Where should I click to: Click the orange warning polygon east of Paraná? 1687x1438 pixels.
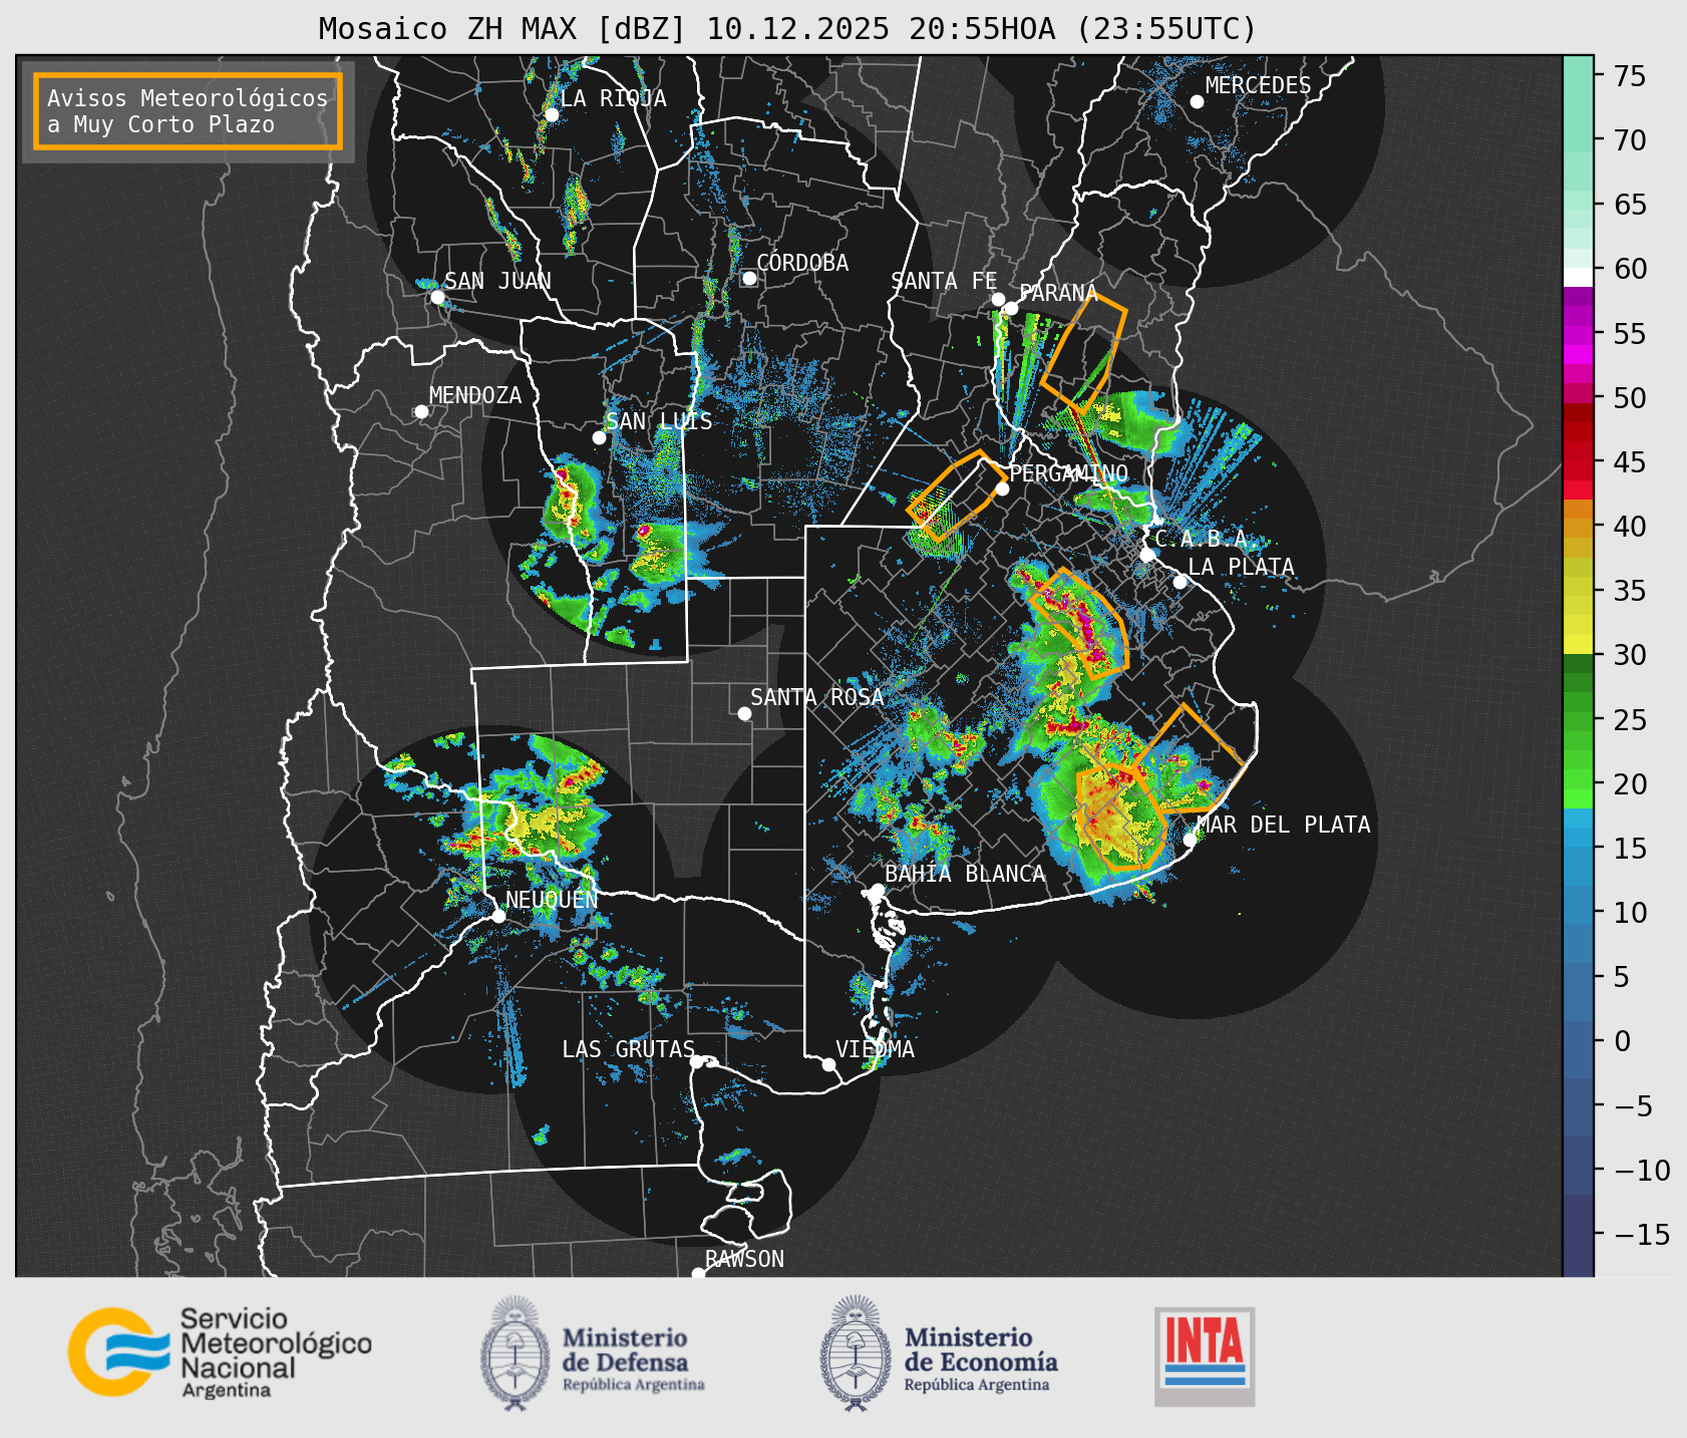tap(1086, 354)
